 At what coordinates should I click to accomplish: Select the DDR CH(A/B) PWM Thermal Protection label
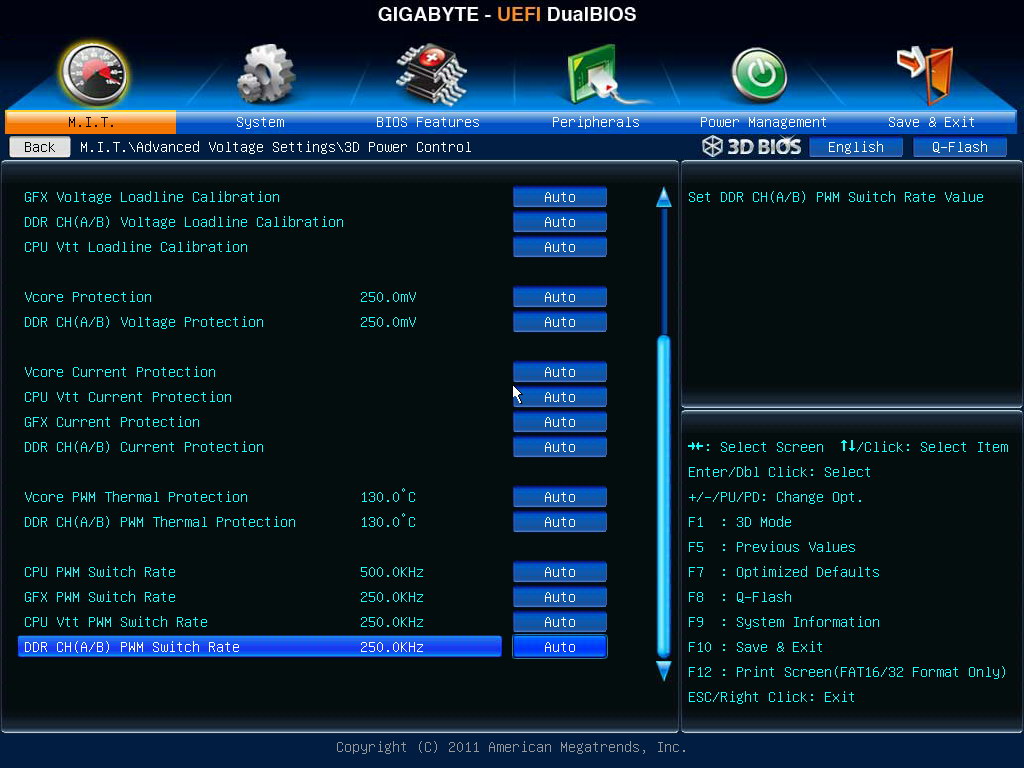point(160,522)
